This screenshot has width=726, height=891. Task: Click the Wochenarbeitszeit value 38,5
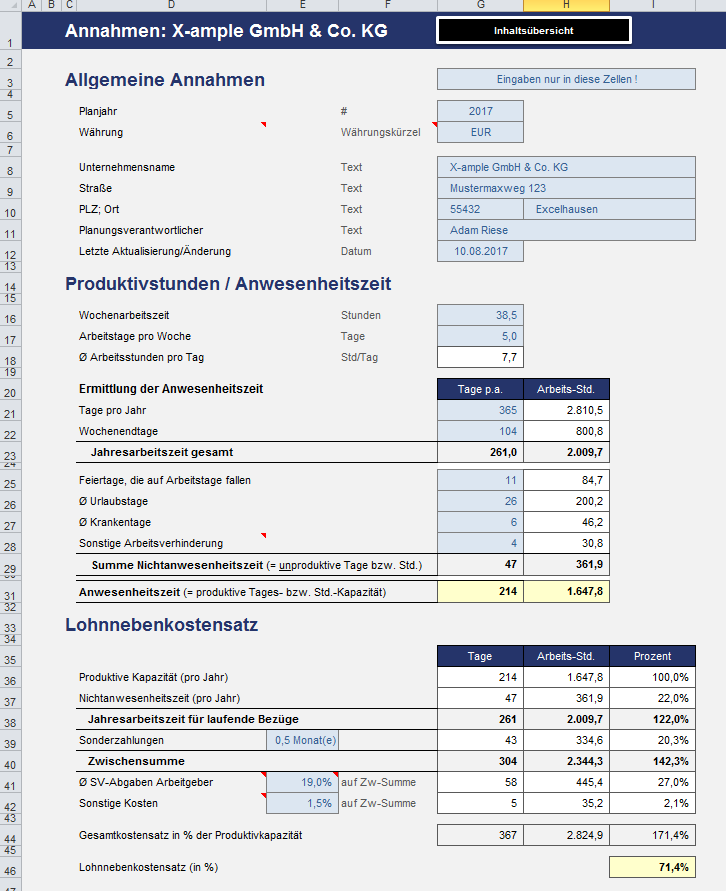point(480,315)
